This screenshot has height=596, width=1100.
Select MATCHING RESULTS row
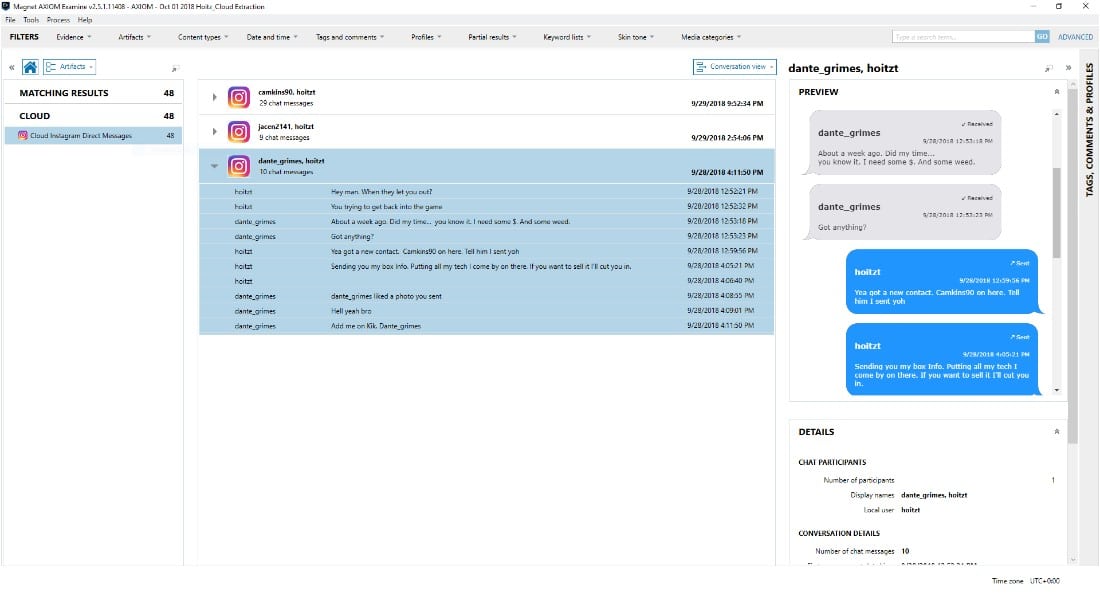coord(93,93)
